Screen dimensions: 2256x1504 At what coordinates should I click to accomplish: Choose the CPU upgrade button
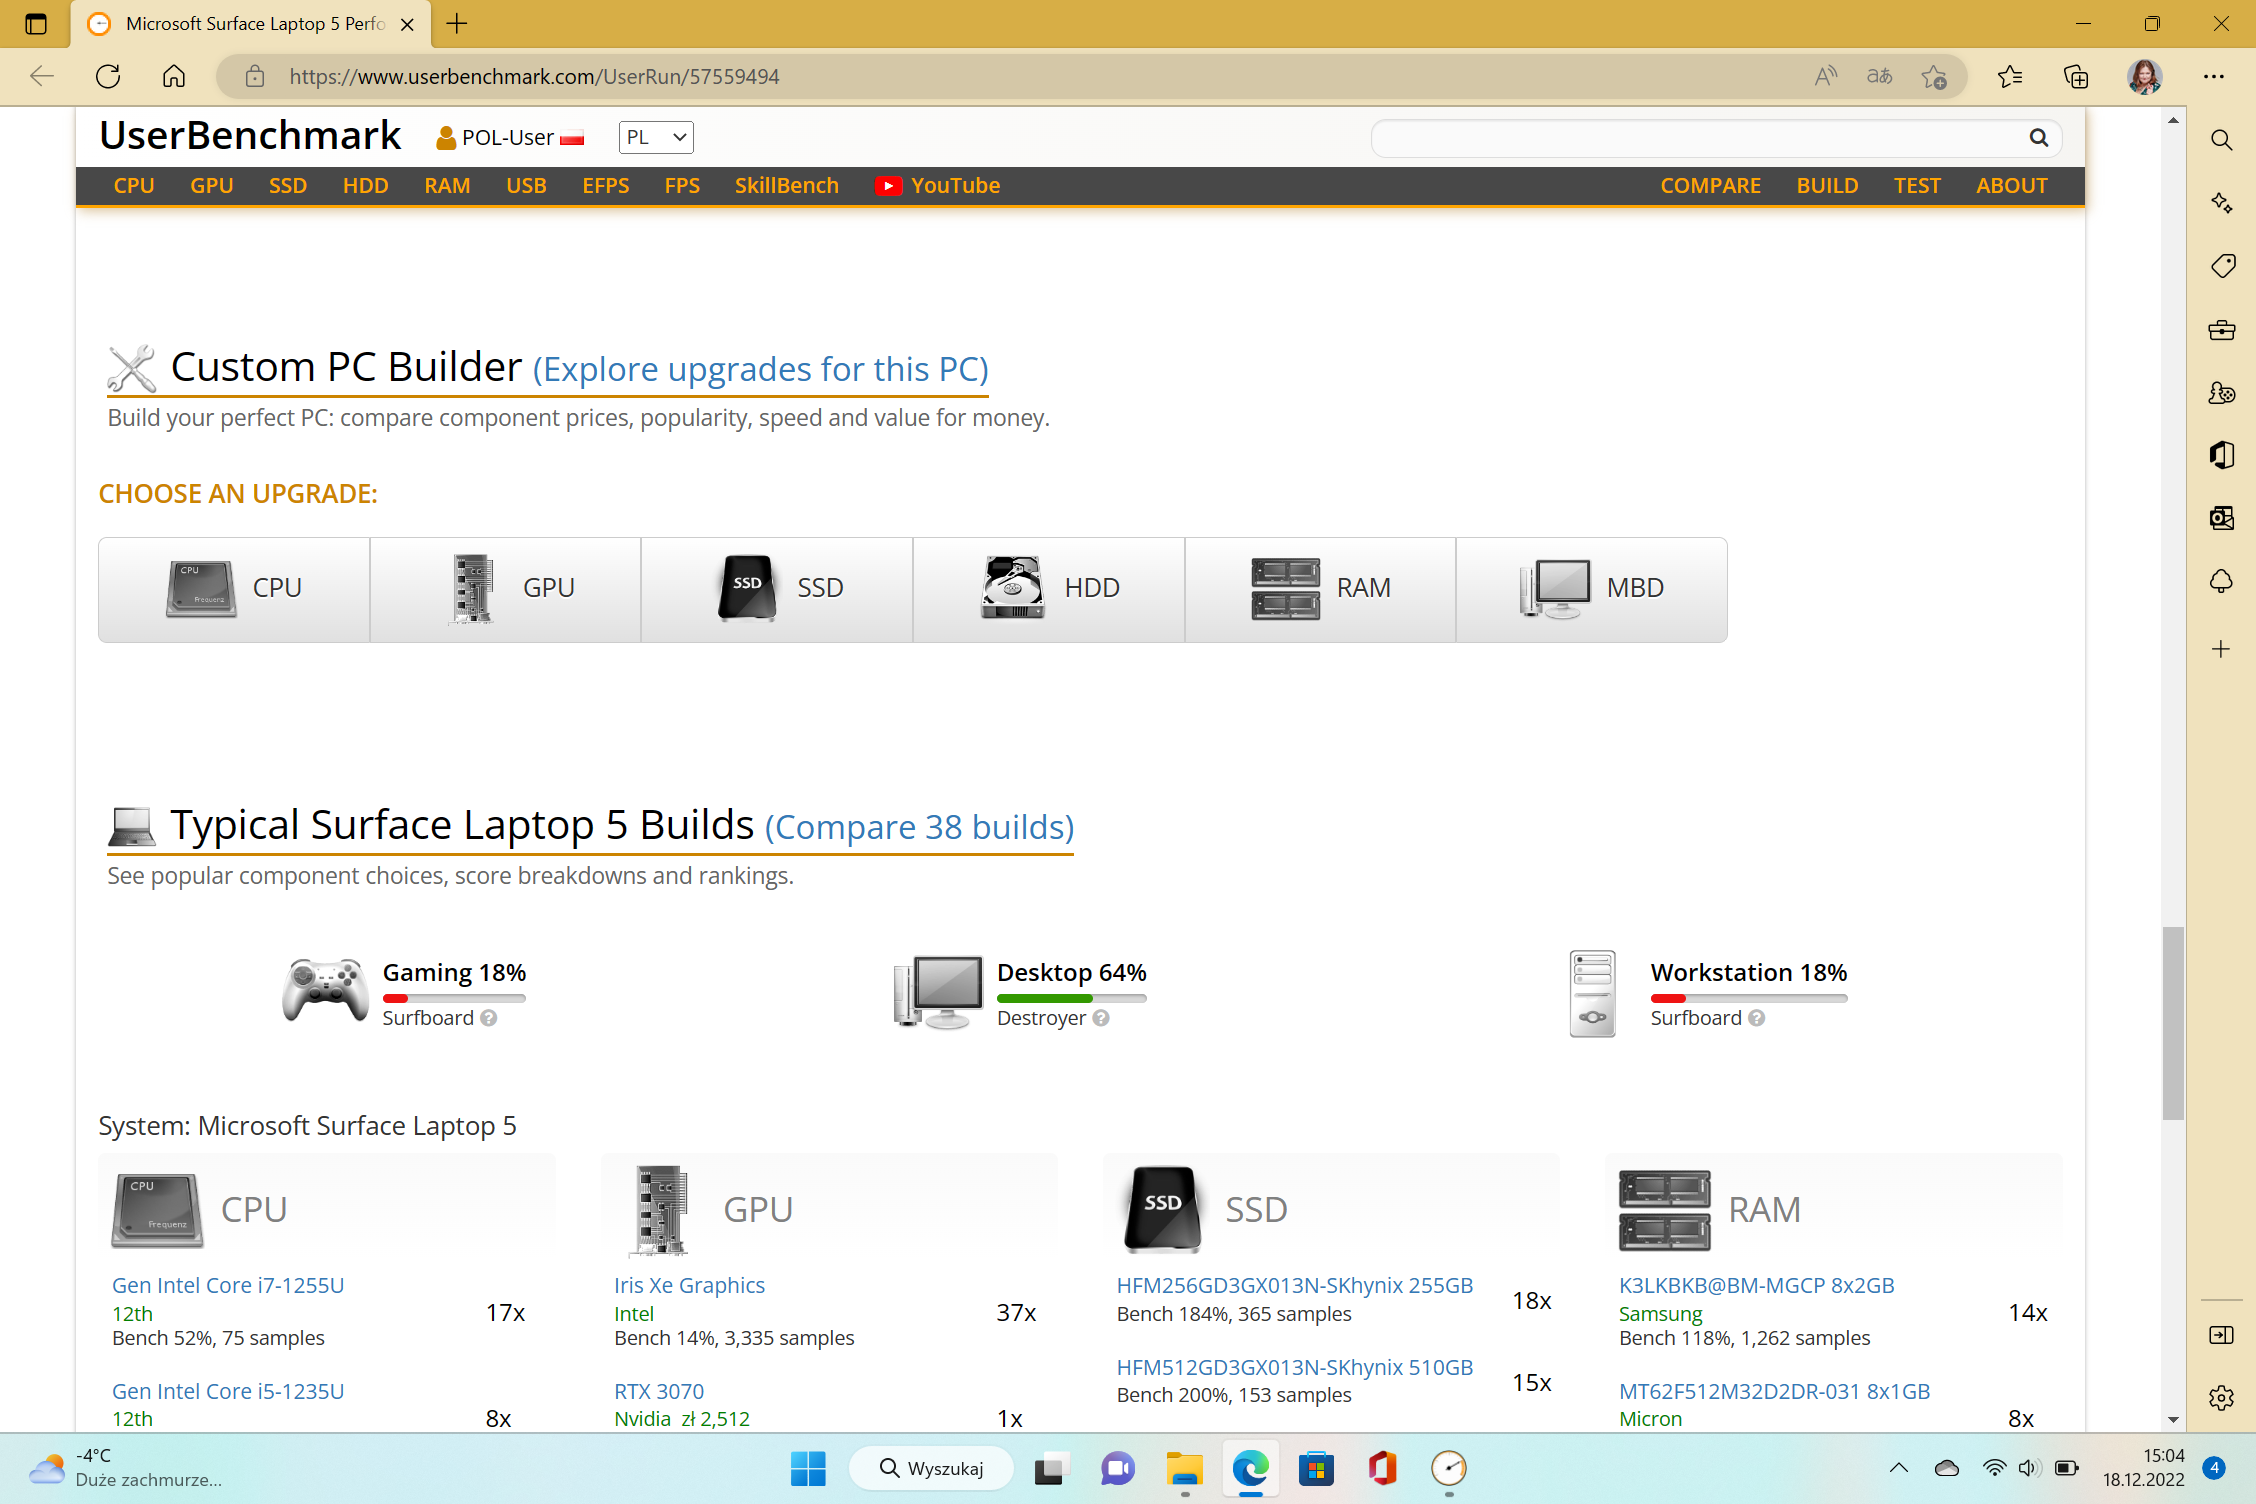(234, 589)
